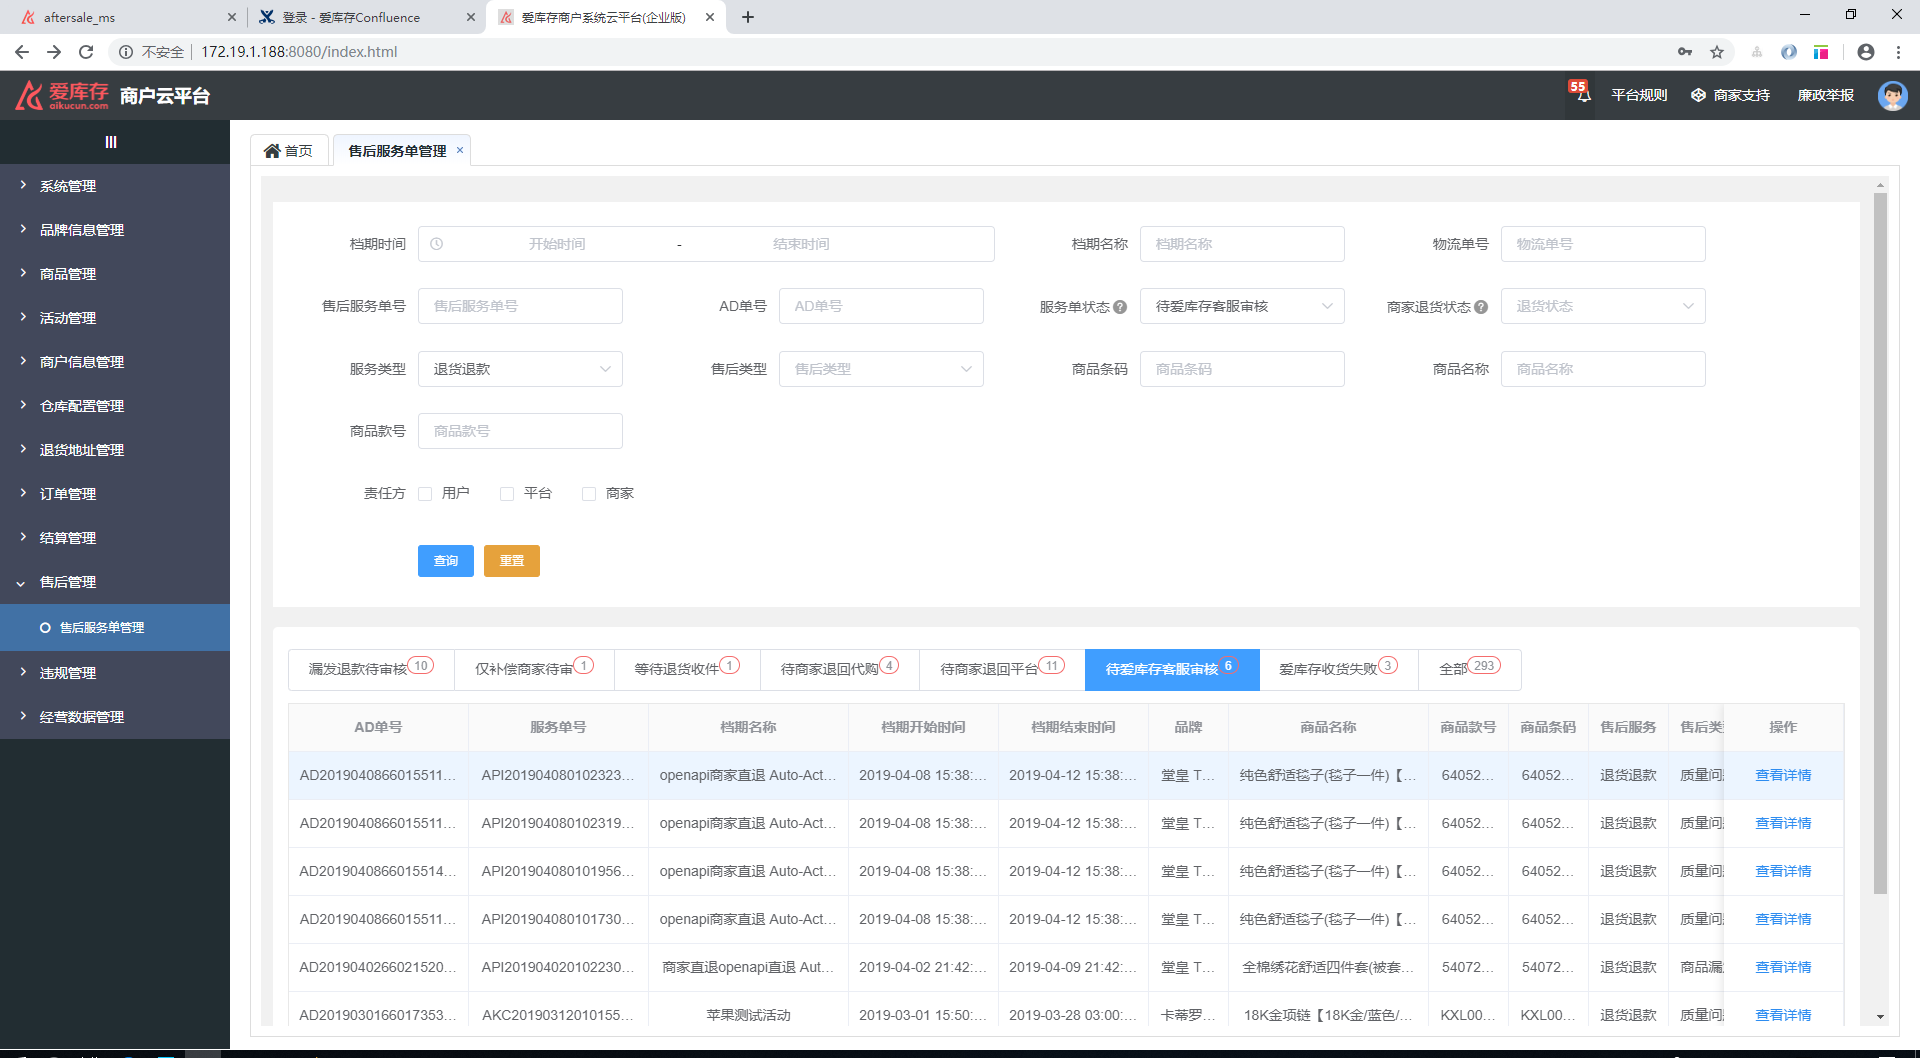Select 售后服务单管理 sidebar item
The image size is (1920, 1058).
pyautogui.click(x=115, y=628)
